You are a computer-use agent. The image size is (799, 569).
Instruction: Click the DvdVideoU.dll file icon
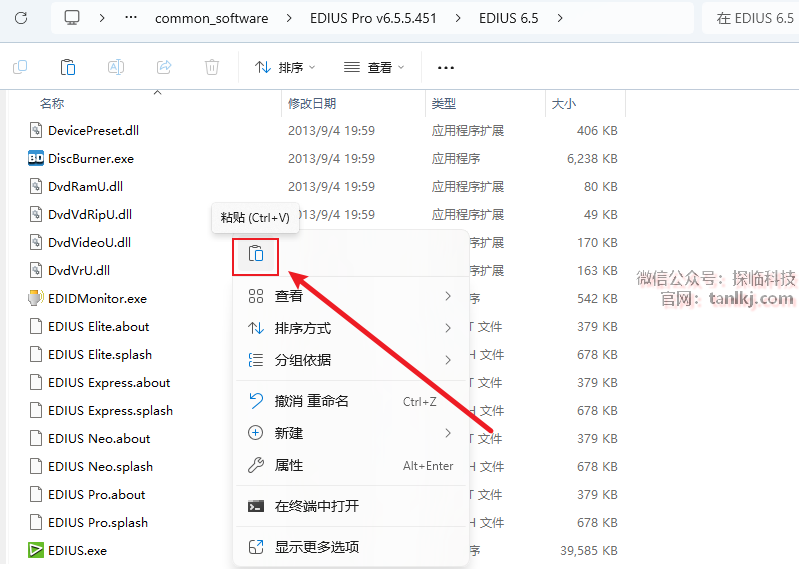pos(36,242)
